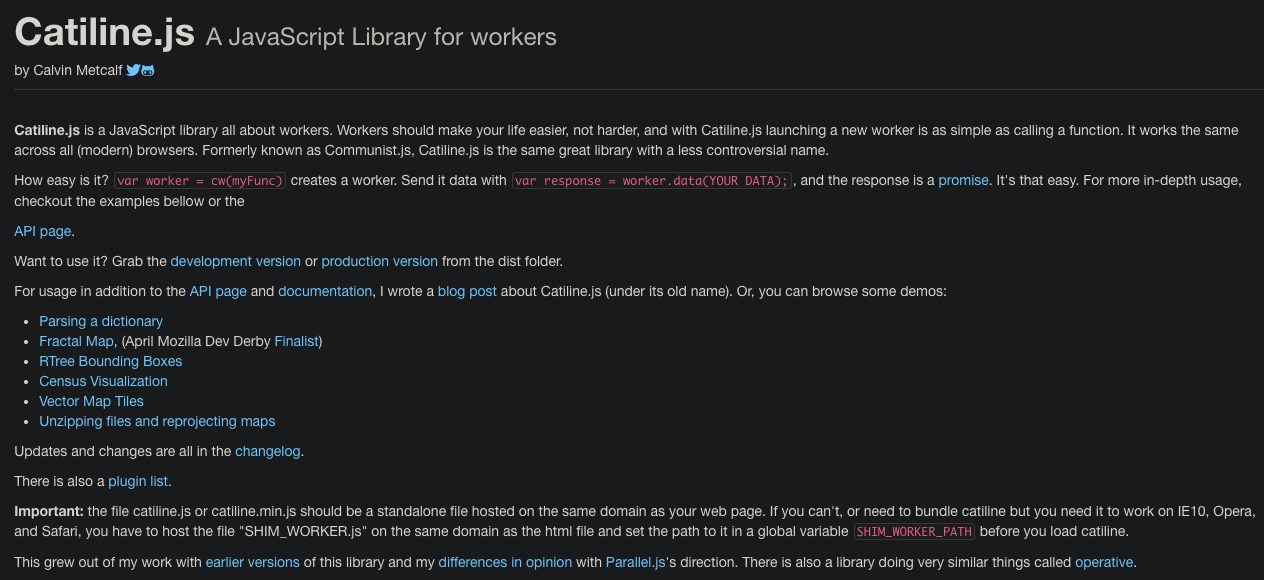Follow the 'promise' link
This screenshot has width=1264, height=580.
(963, 181)
